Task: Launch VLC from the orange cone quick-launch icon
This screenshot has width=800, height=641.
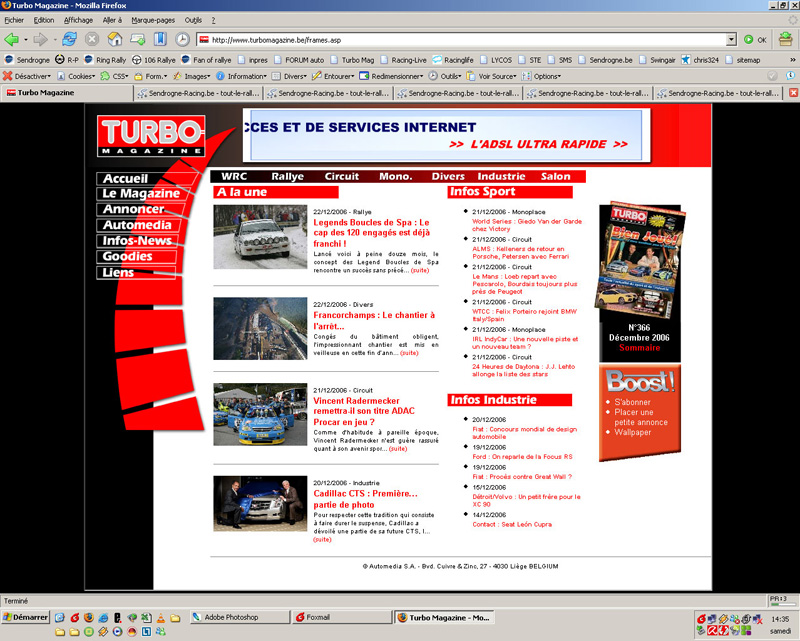Action: click(x=160, y=618)
